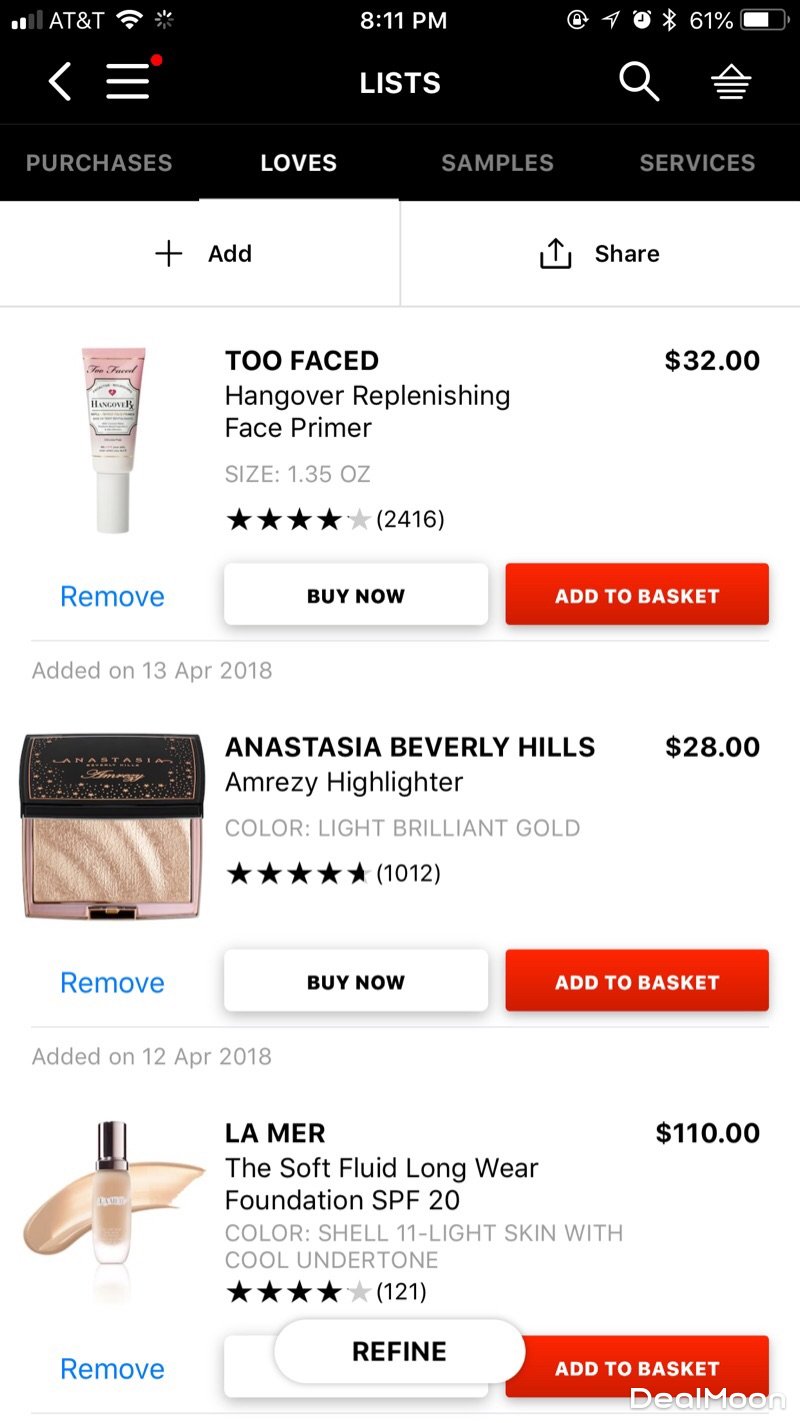Switch to the Purchases tab
The image size is (800, 1423).
(99, 163)
